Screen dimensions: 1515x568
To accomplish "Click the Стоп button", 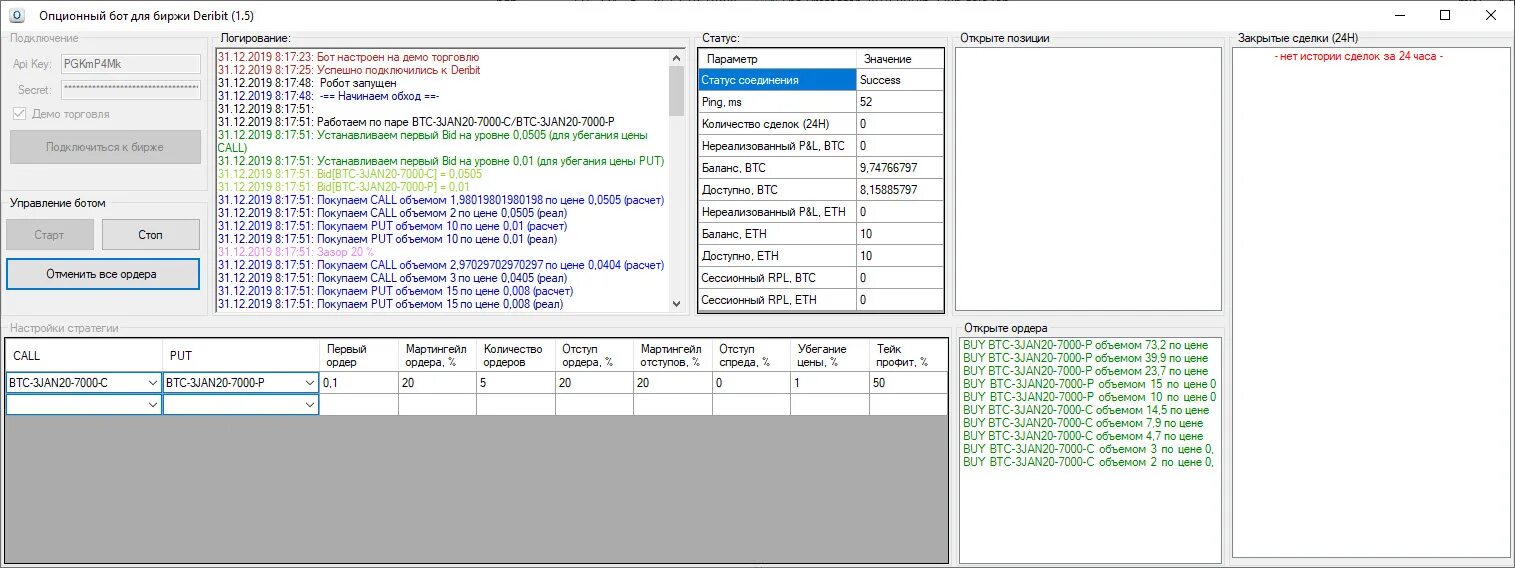I will tap(150, 235).
